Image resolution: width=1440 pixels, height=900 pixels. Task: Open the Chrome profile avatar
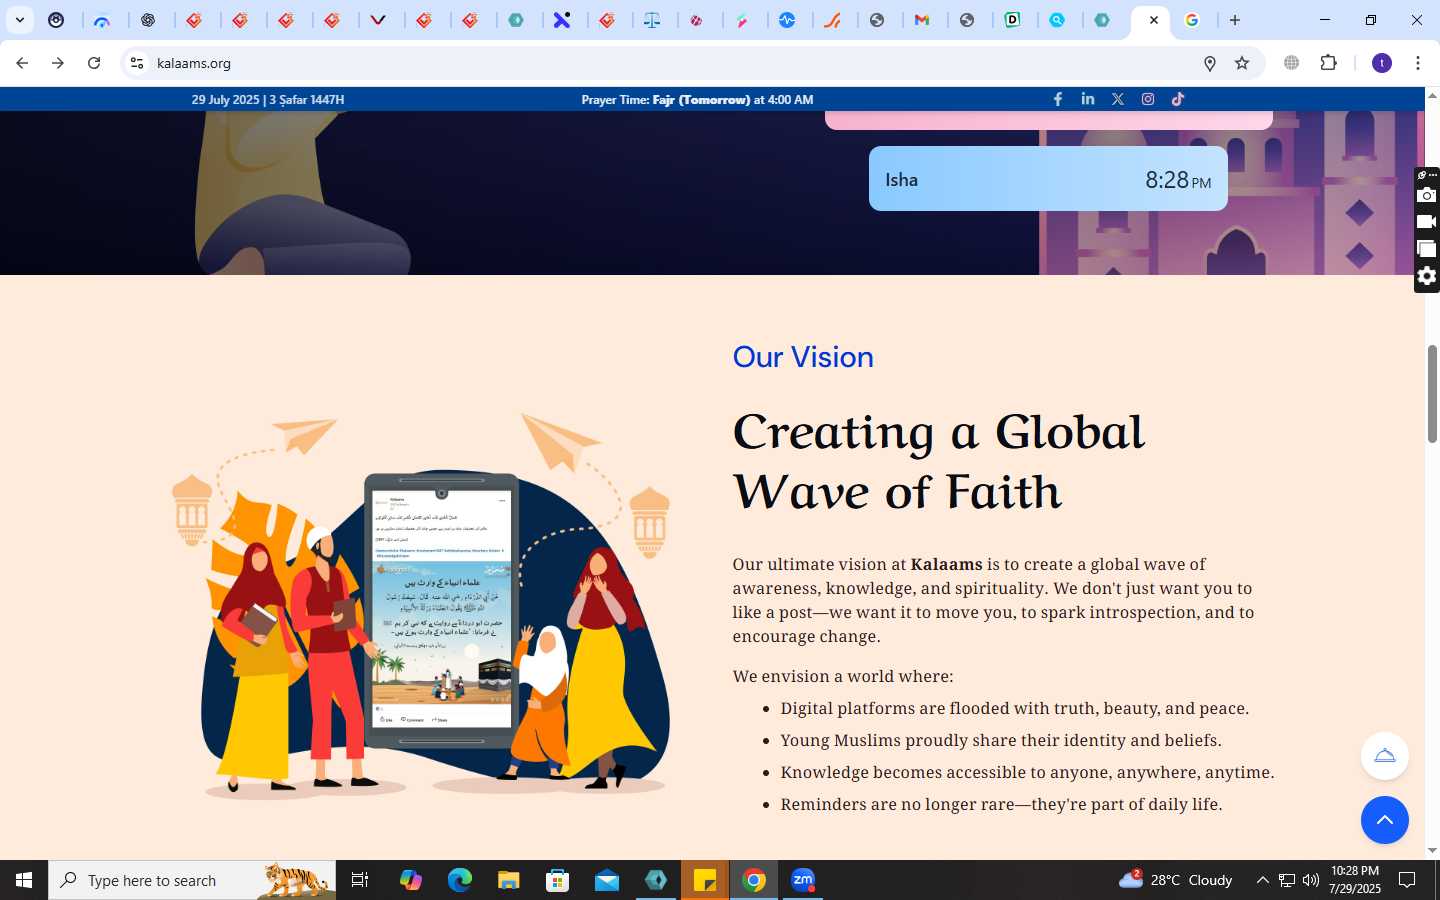(1382, 63)
